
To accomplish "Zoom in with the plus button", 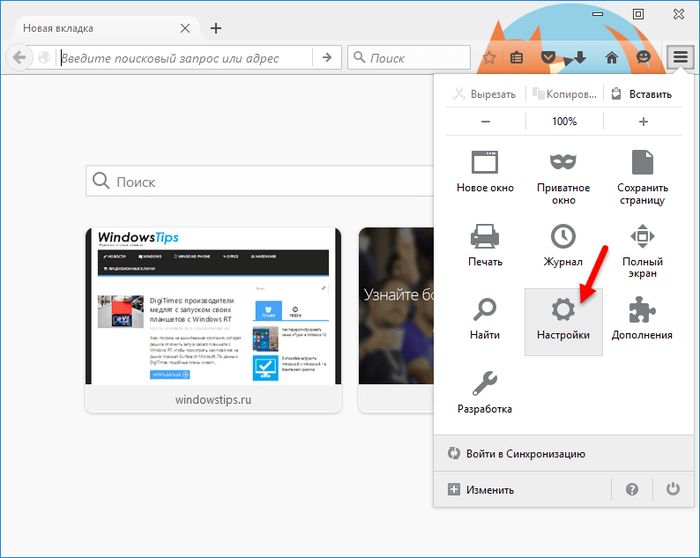I will pos(643,121).
